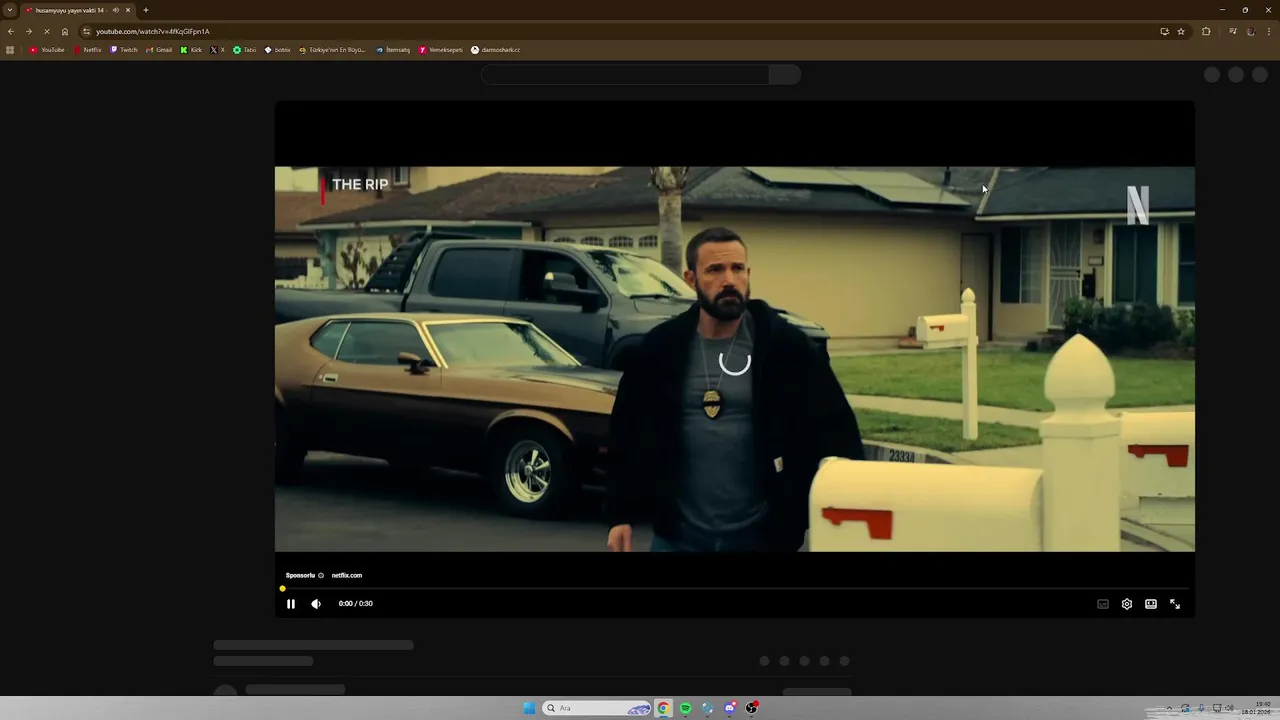Go forward in the browser
The image size is (1280, 720).
click(x=29, y=31)
